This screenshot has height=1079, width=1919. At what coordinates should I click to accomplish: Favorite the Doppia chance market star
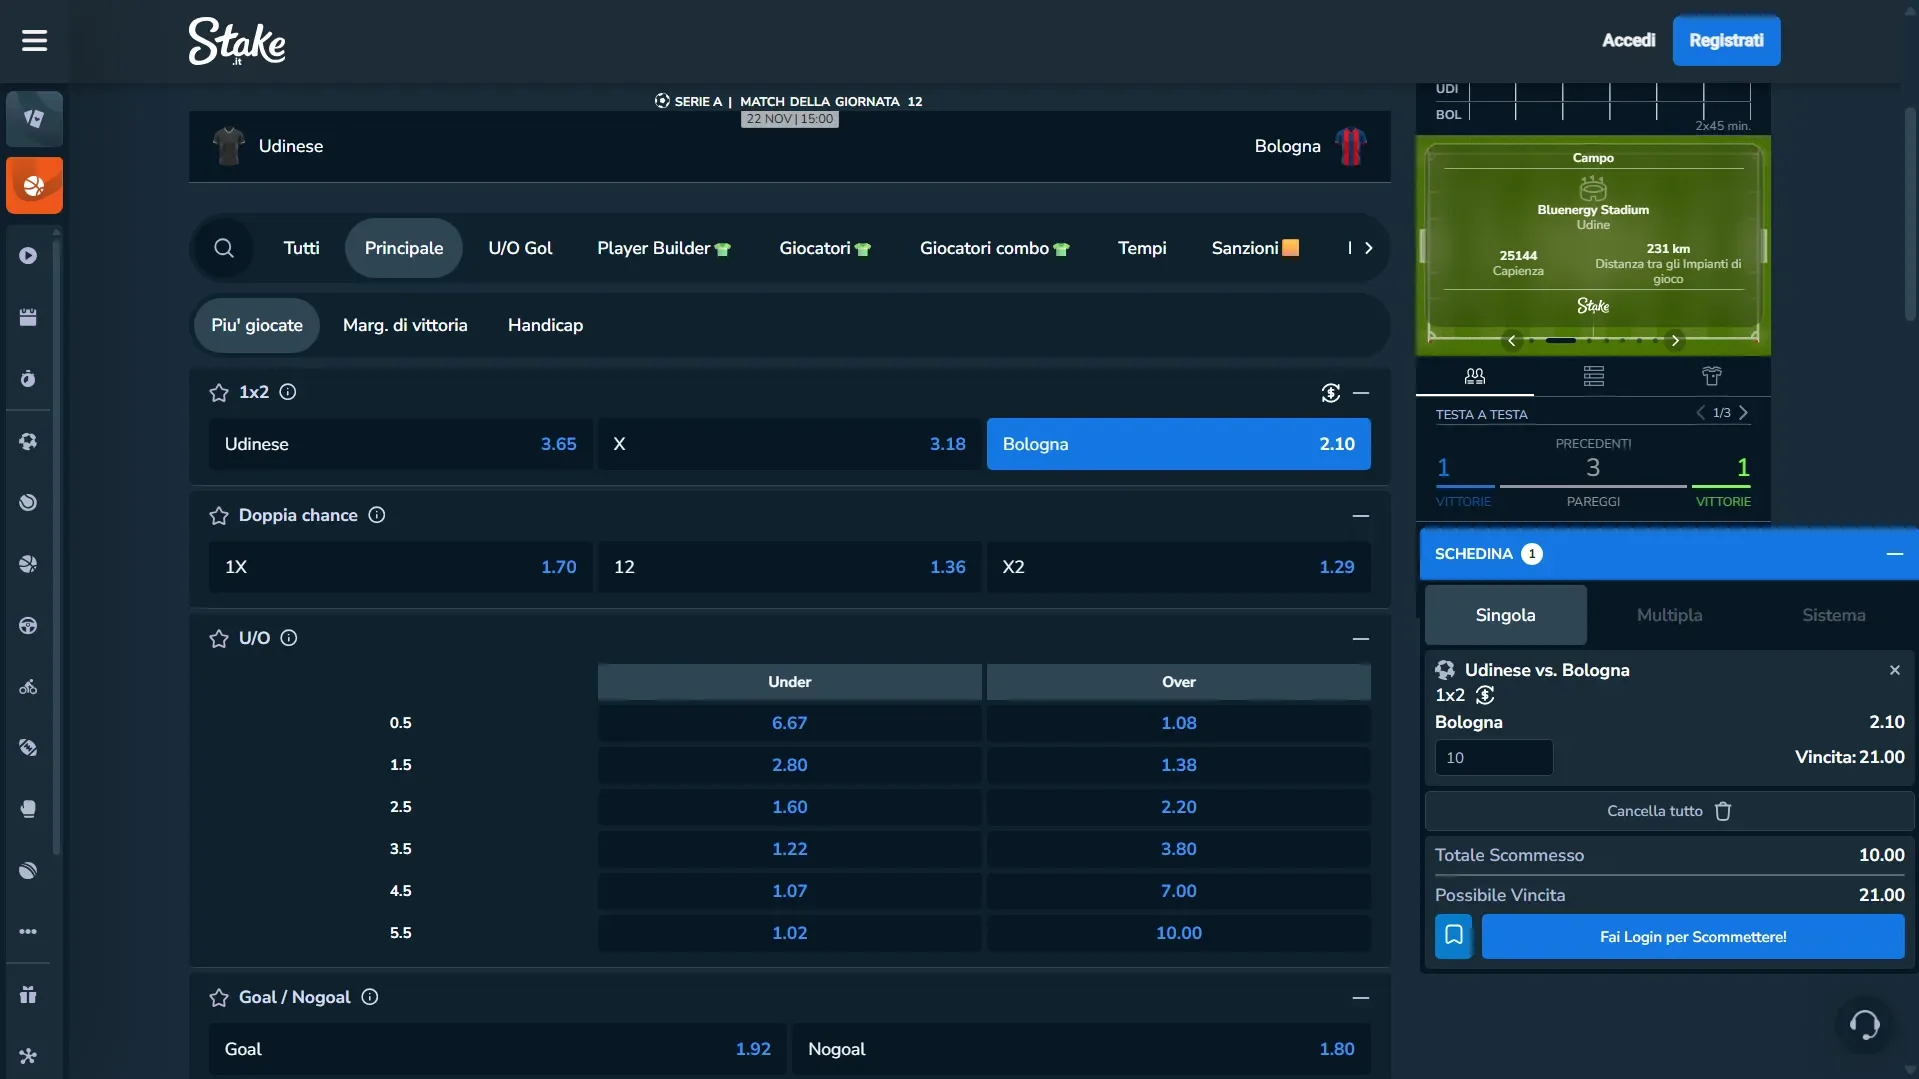pos(219,516)
